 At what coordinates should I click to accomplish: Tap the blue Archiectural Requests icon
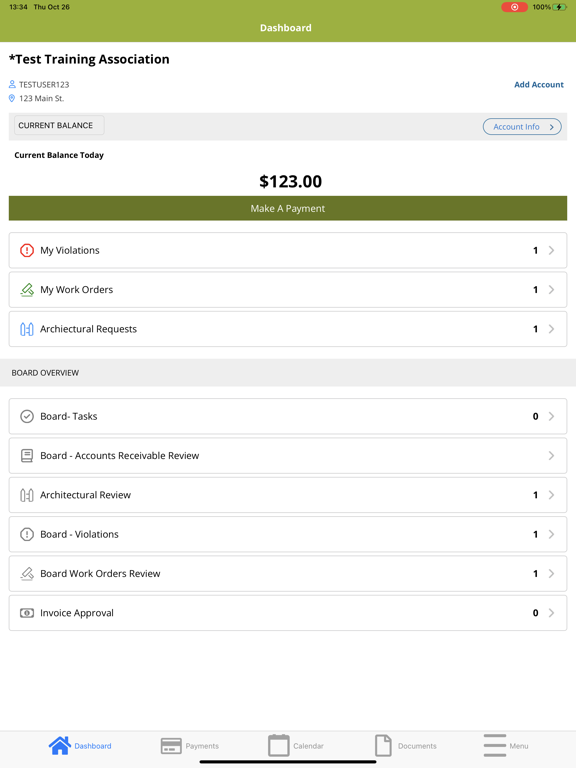pyautogui.click(x=27, y=329)
